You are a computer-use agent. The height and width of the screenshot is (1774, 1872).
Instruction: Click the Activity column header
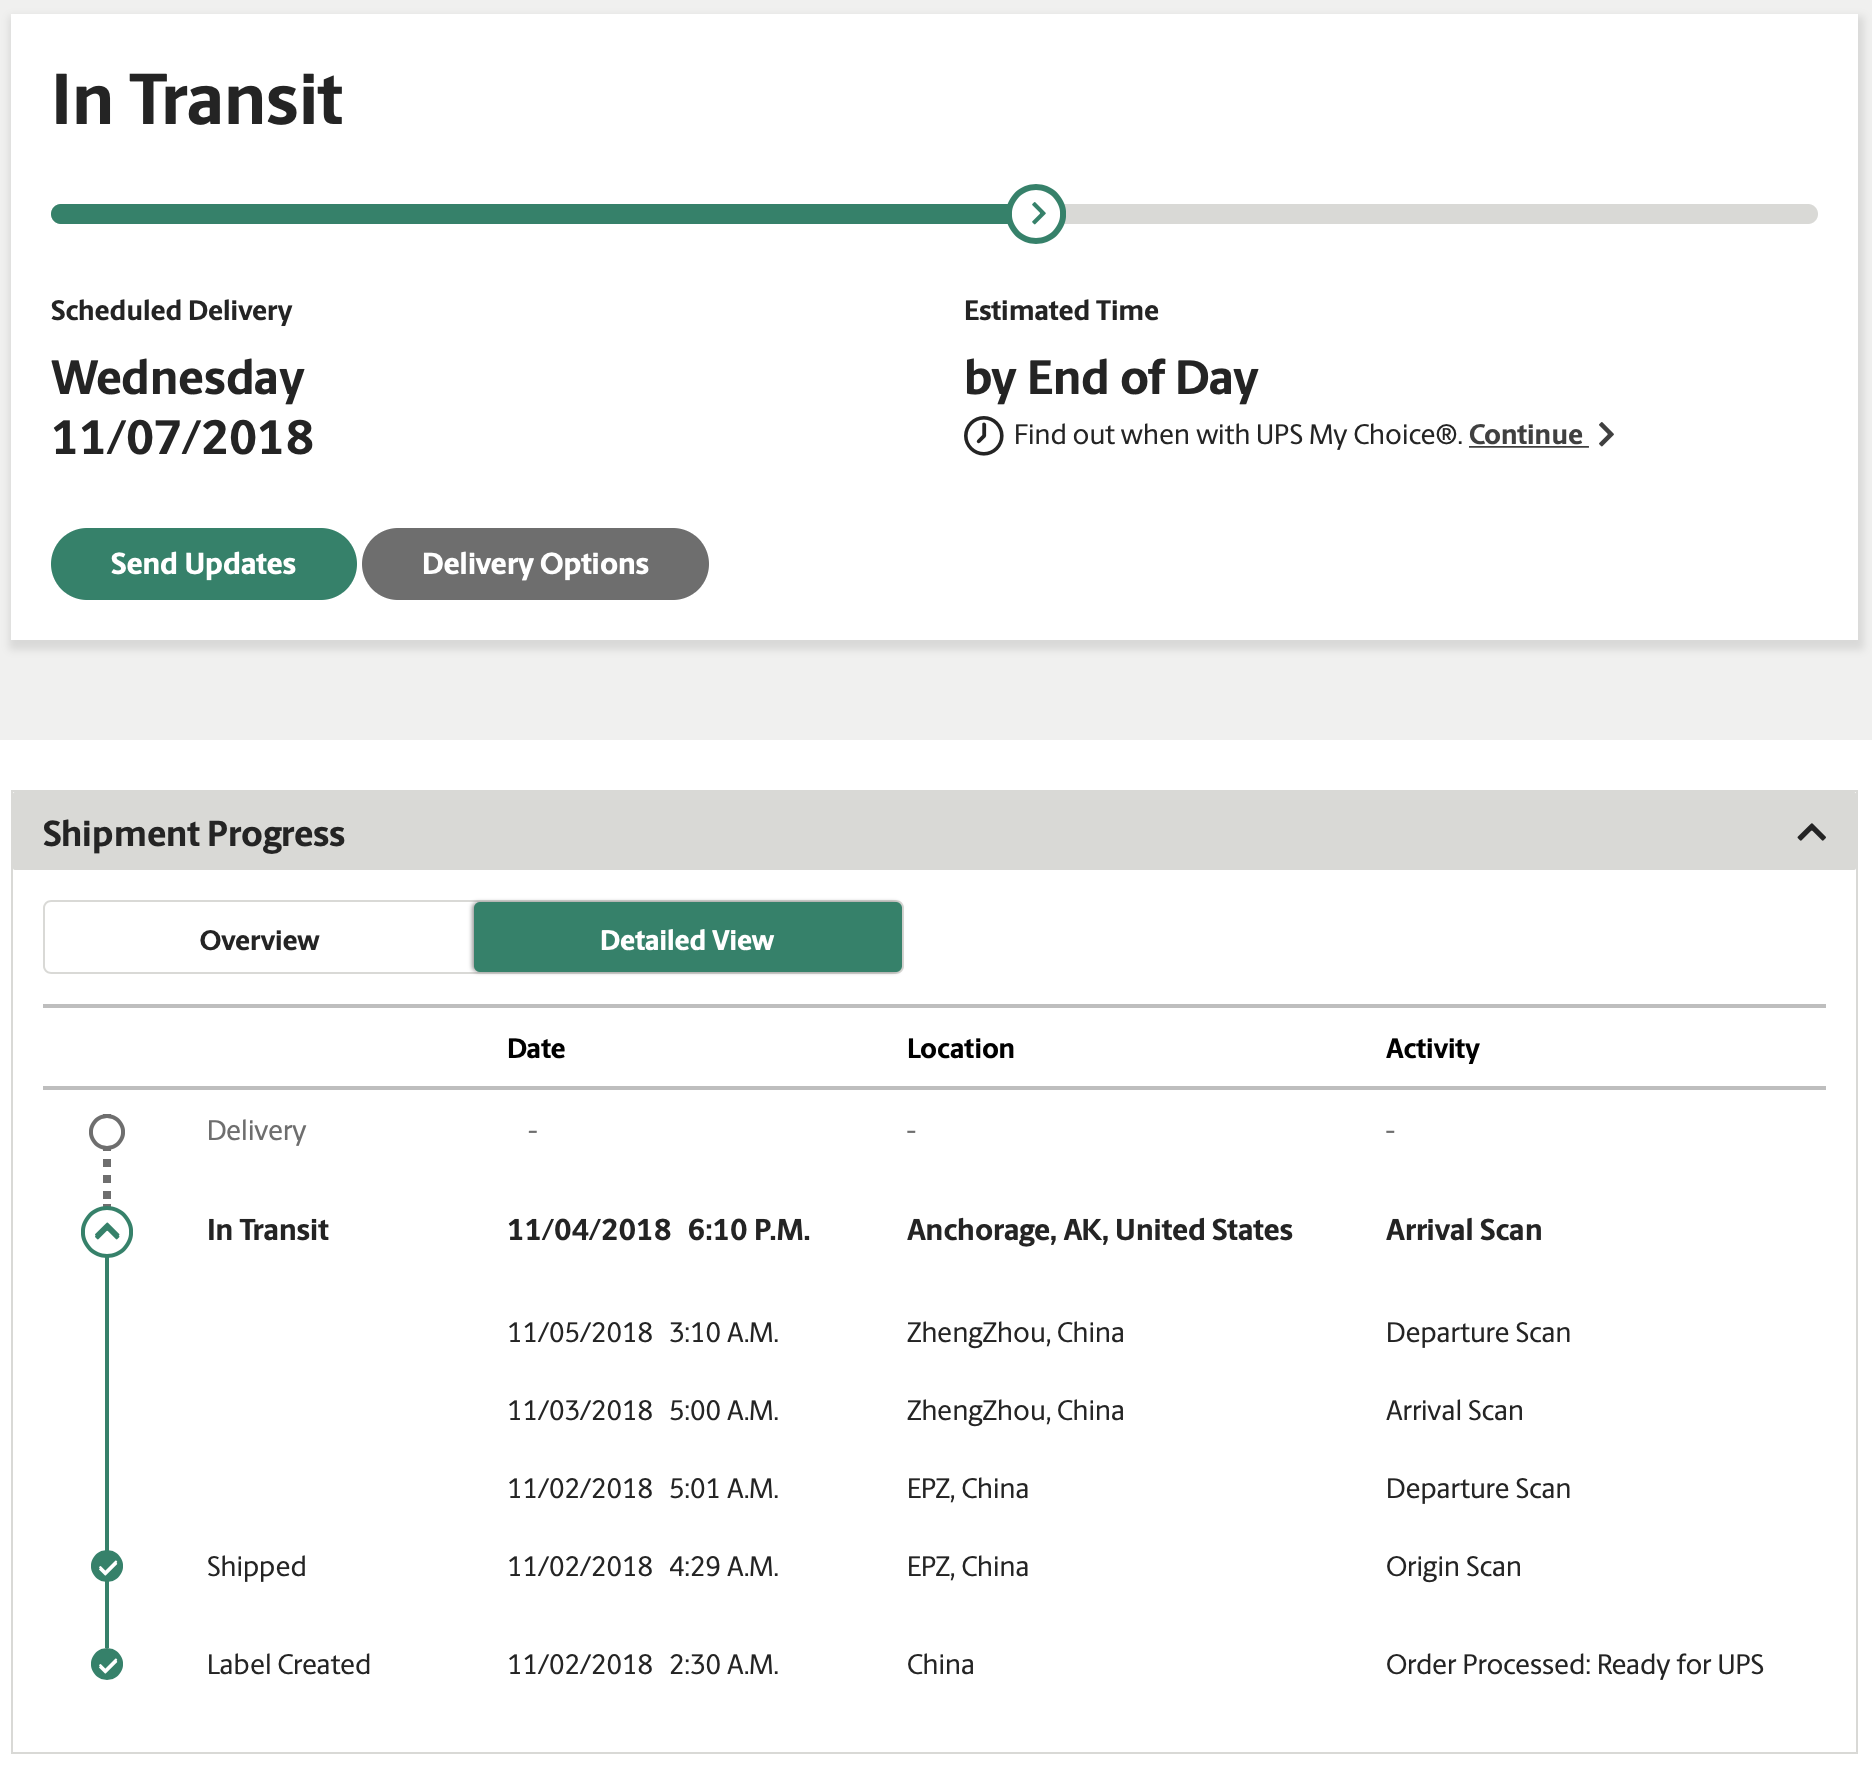pyautogui.click(x=1432, y=1048)
